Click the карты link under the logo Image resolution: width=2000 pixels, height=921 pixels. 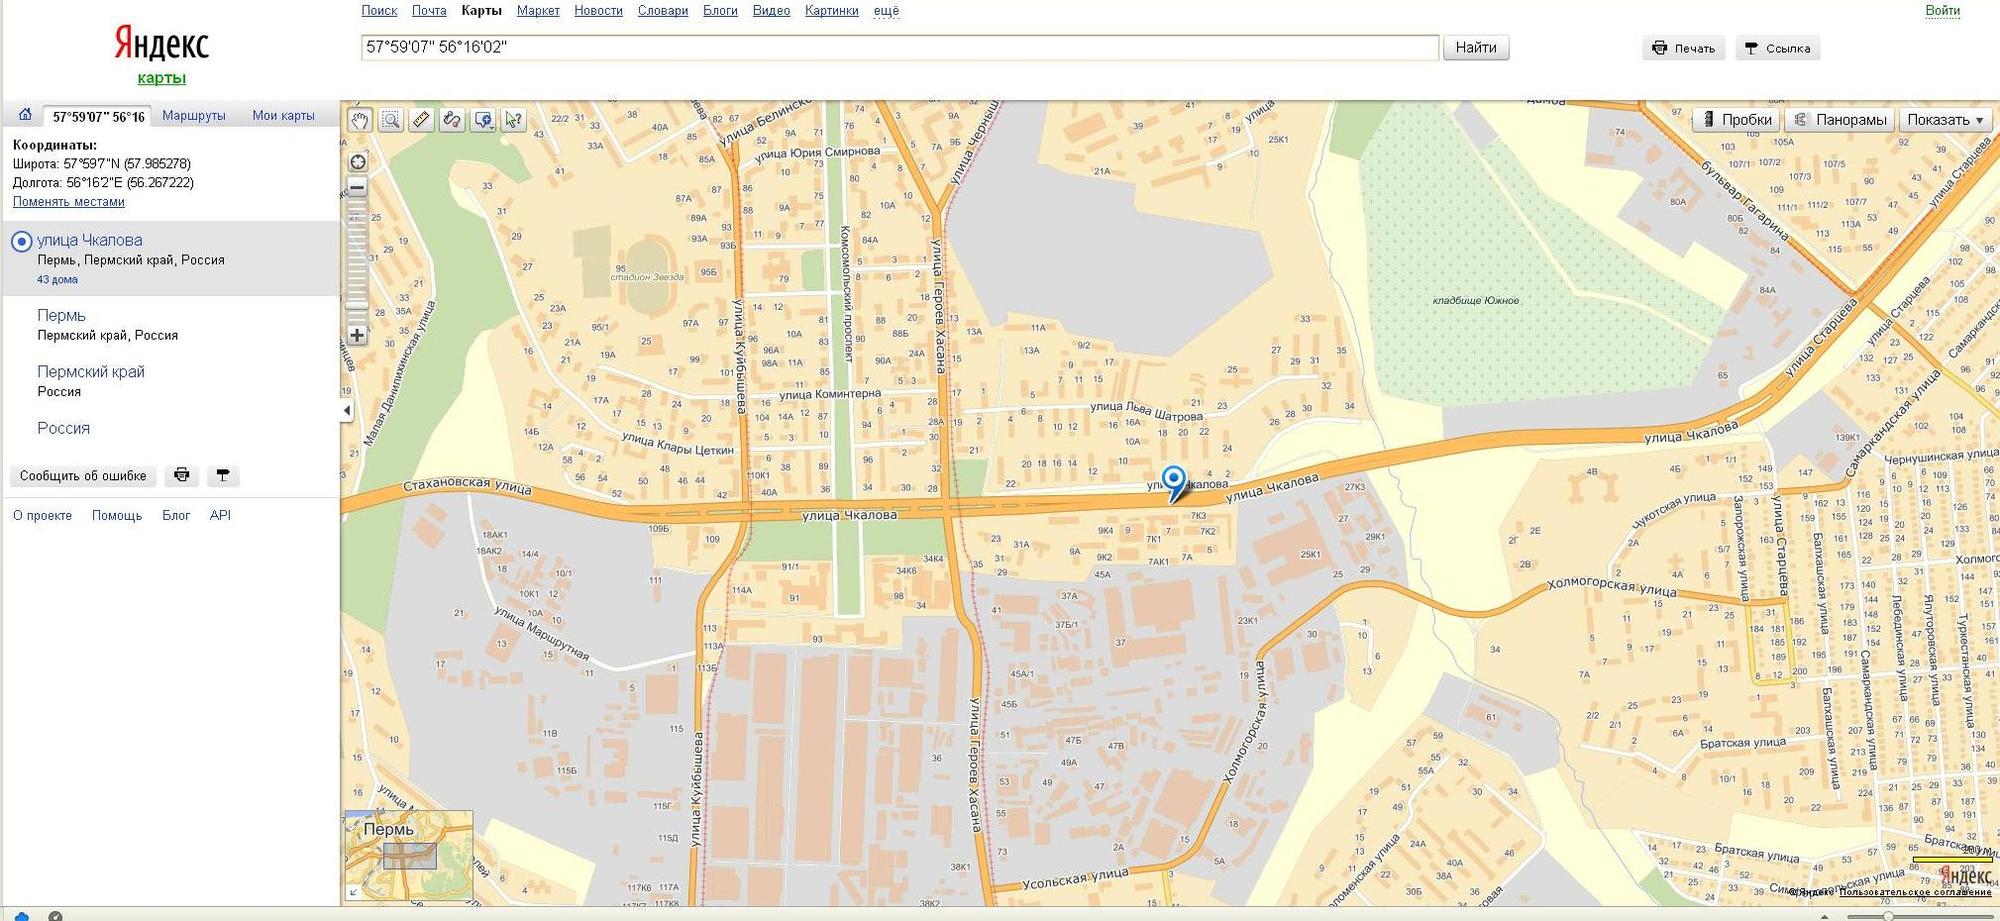(162, 78)
